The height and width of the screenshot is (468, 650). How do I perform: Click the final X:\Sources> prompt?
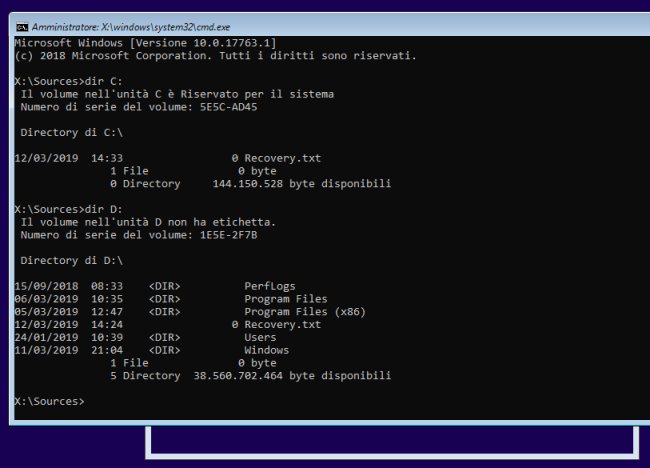coord(49,402)
